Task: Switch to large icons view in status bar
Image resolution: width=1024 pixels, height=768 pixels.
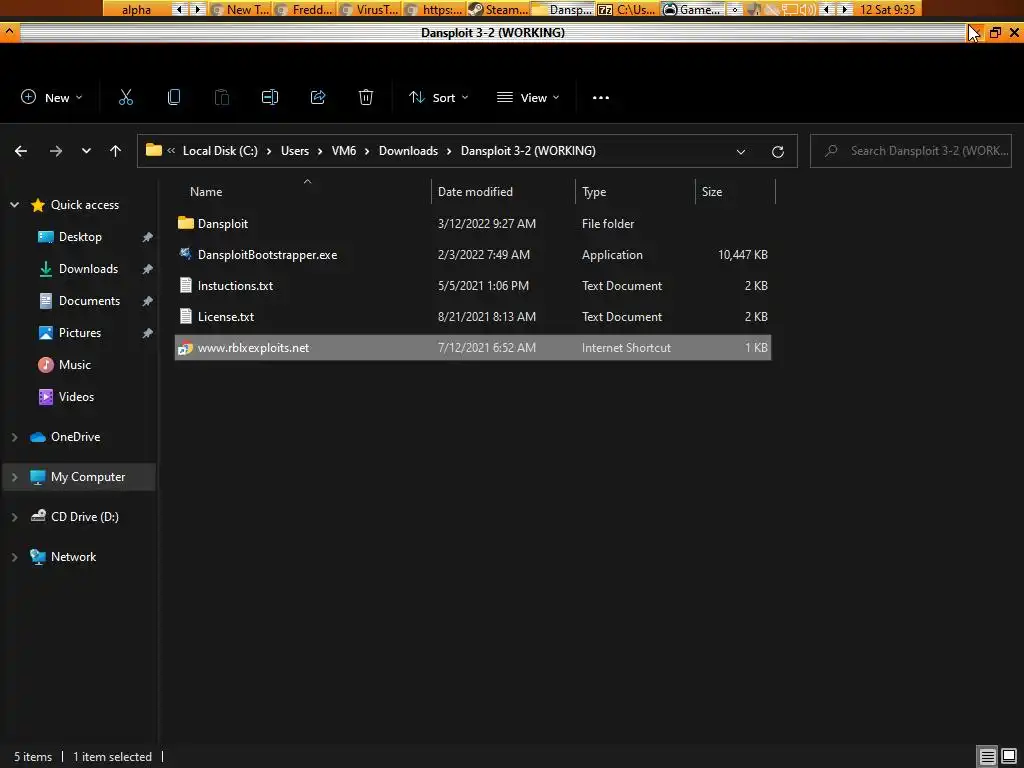Action: click(x=1009, y=757)
